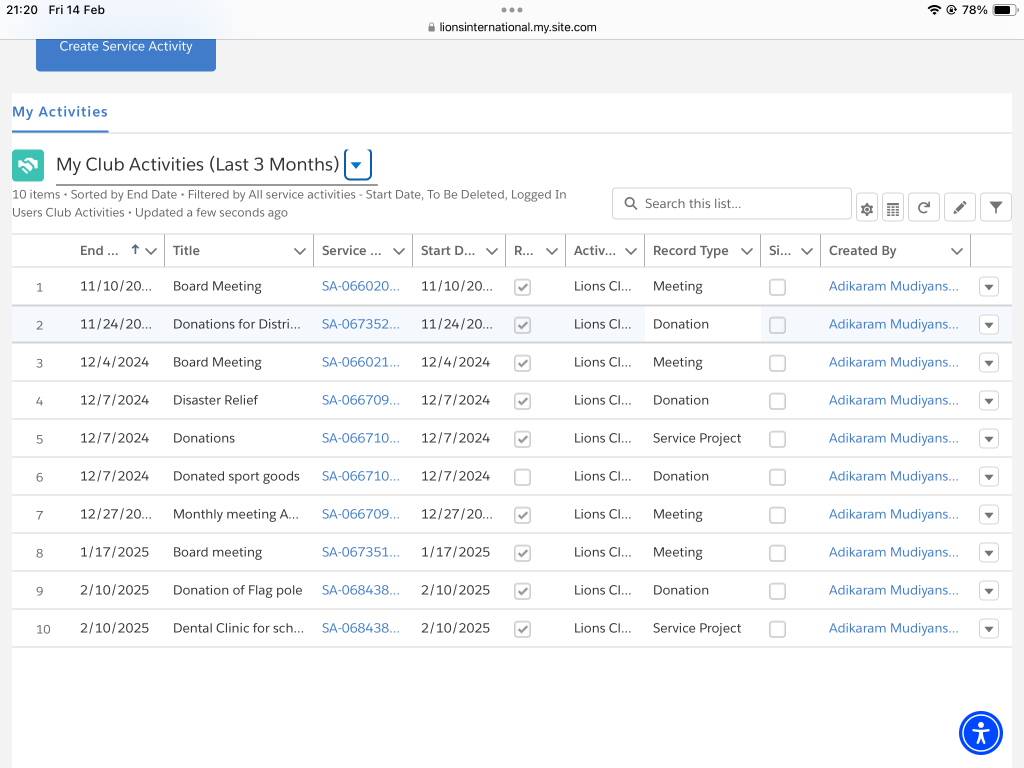This screenshot has width=1024, height=768.
Task: Click the R... column header label
Action: coord(524,251)
